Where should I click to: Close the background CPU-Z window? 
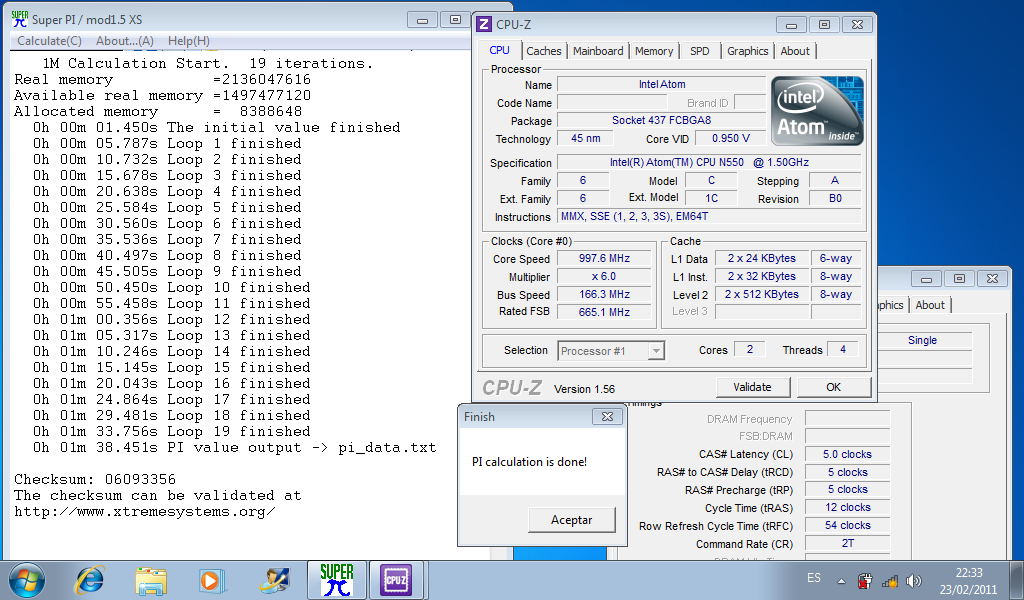[992, 279]
